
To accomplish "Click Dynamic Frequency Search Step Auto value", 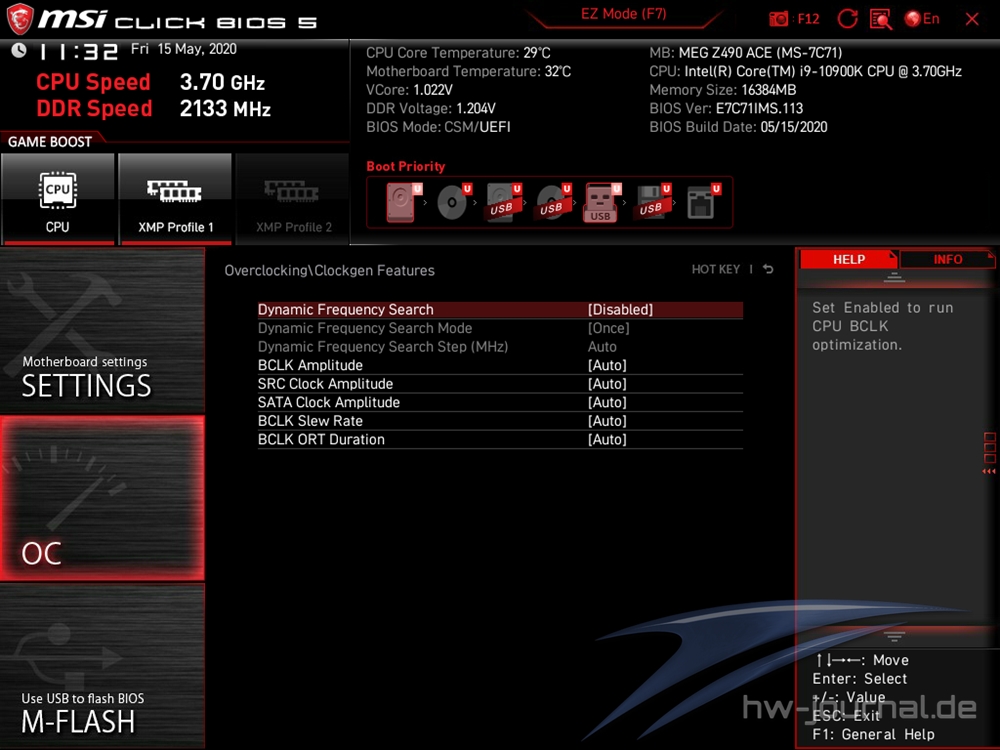I will tap(602, 346).
